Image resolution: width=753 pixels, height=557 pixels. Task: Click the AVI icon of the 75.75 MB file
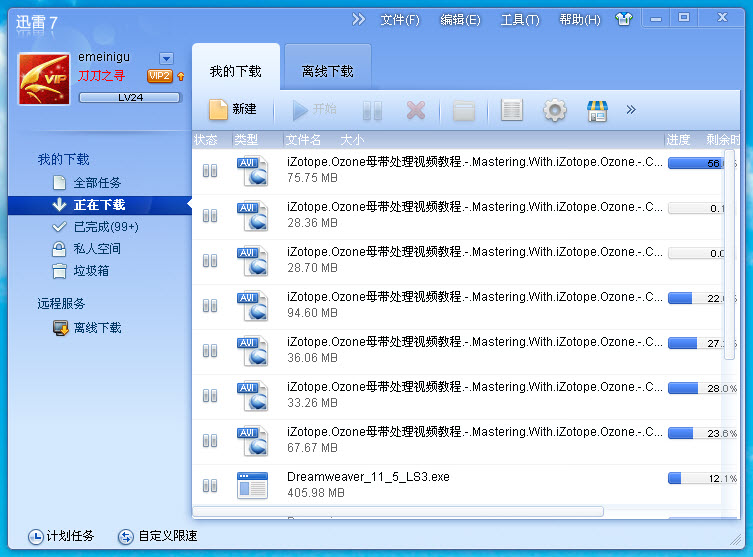[x=253, y=171]
